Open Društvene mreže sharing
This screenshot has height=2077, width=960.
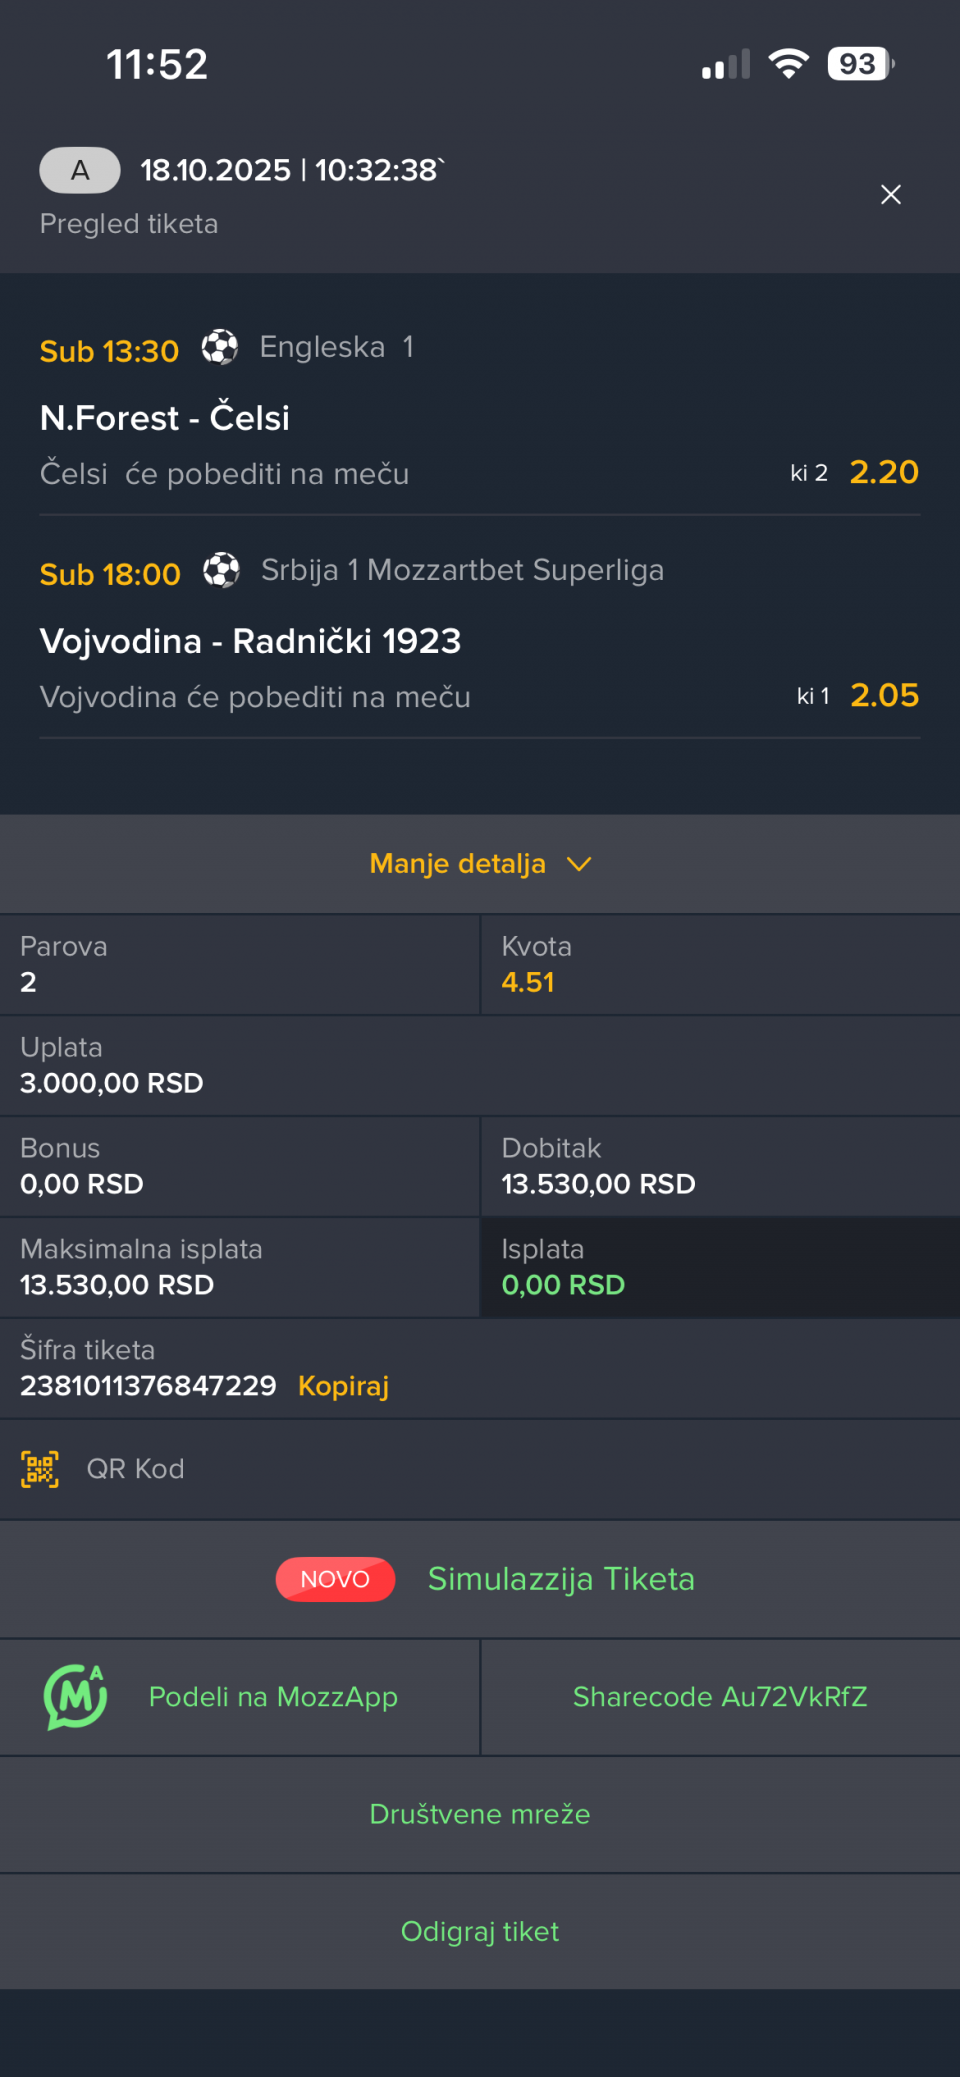pos(480,1814)
